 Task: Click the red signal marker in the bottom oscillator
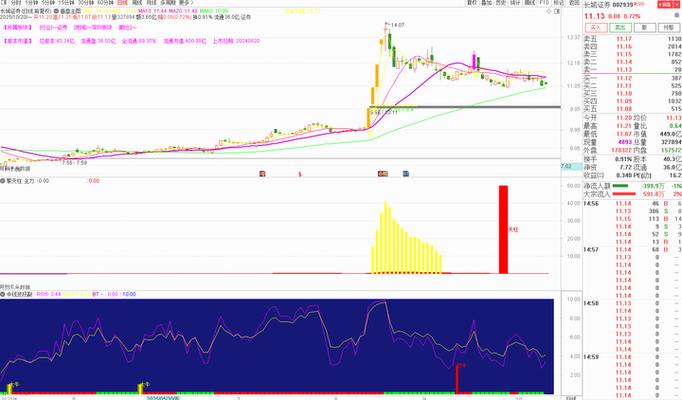tap(457, 378)
